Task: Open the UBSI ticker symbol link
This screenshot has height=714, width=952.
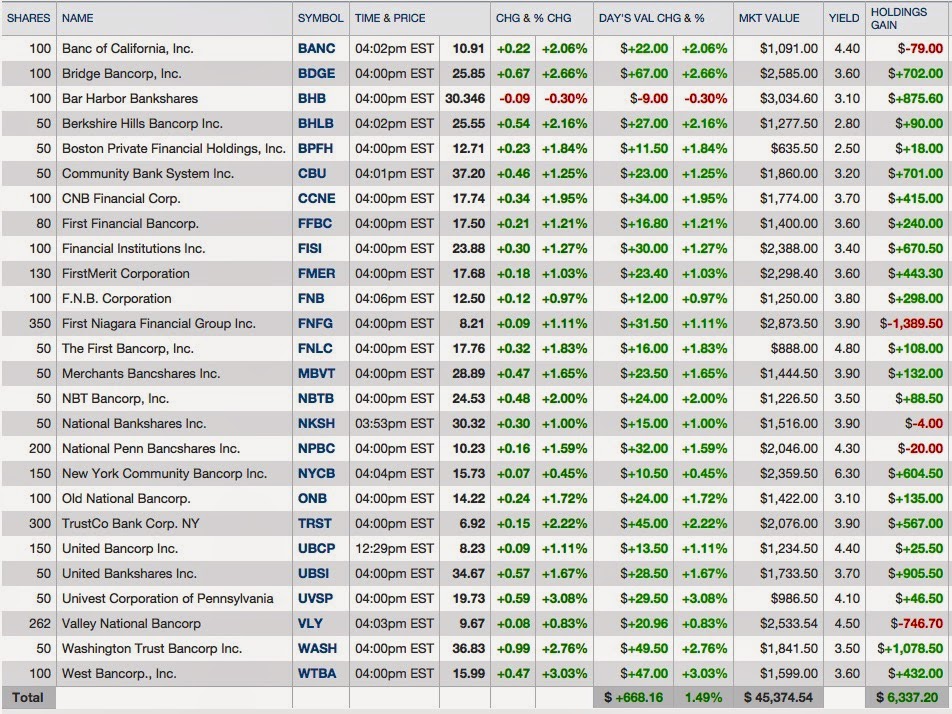Action: pyautogui.click(x=313, y=573)
